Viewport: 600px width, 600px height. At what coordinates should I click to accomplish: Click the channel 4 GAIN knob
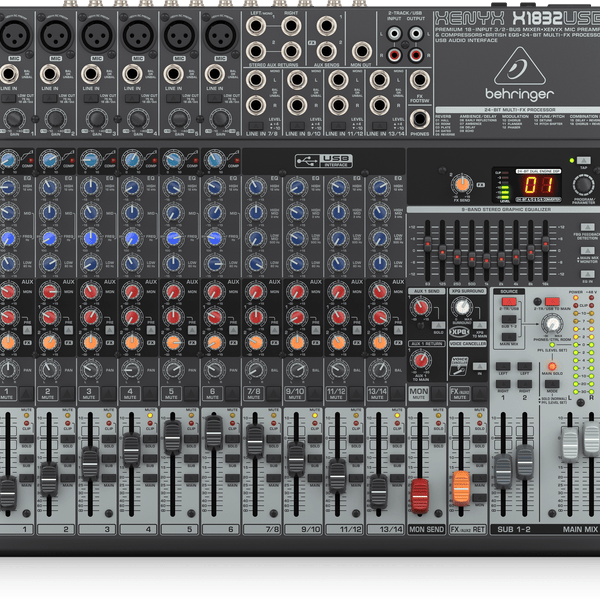tap(138, 119)
